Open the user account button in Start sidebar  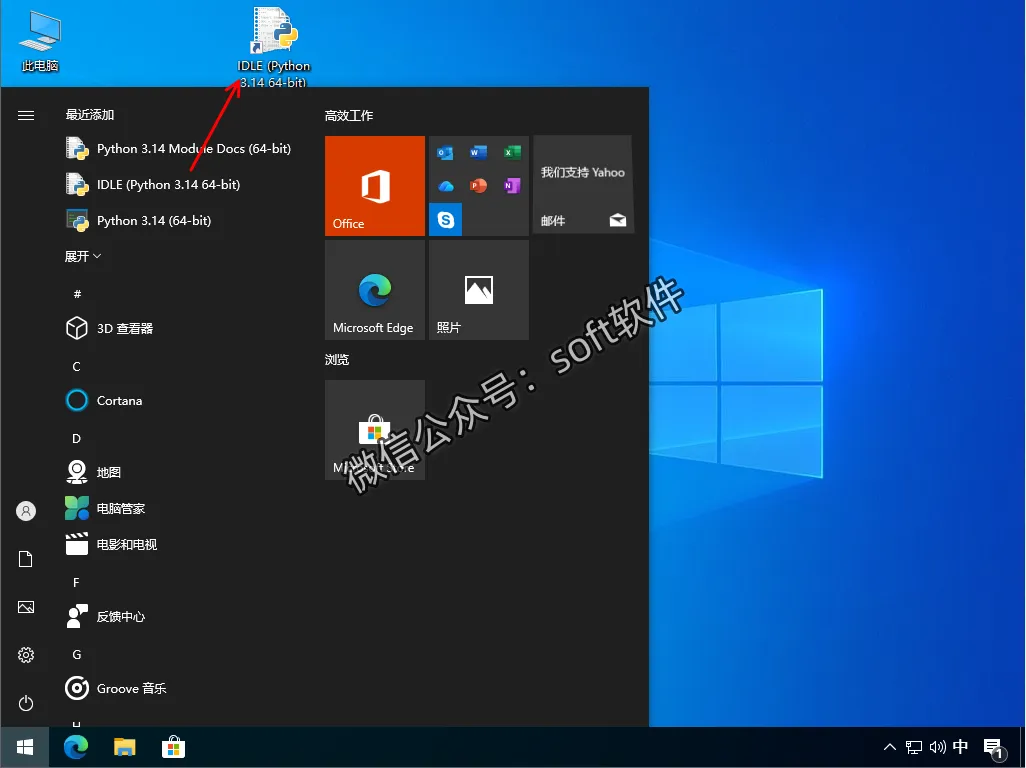(x=26, y=511)
